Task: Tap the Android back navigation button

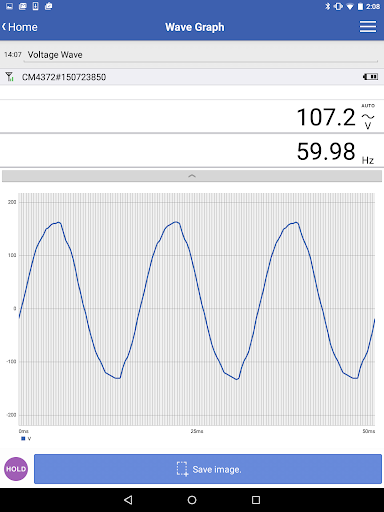Action: pos(128,500)
